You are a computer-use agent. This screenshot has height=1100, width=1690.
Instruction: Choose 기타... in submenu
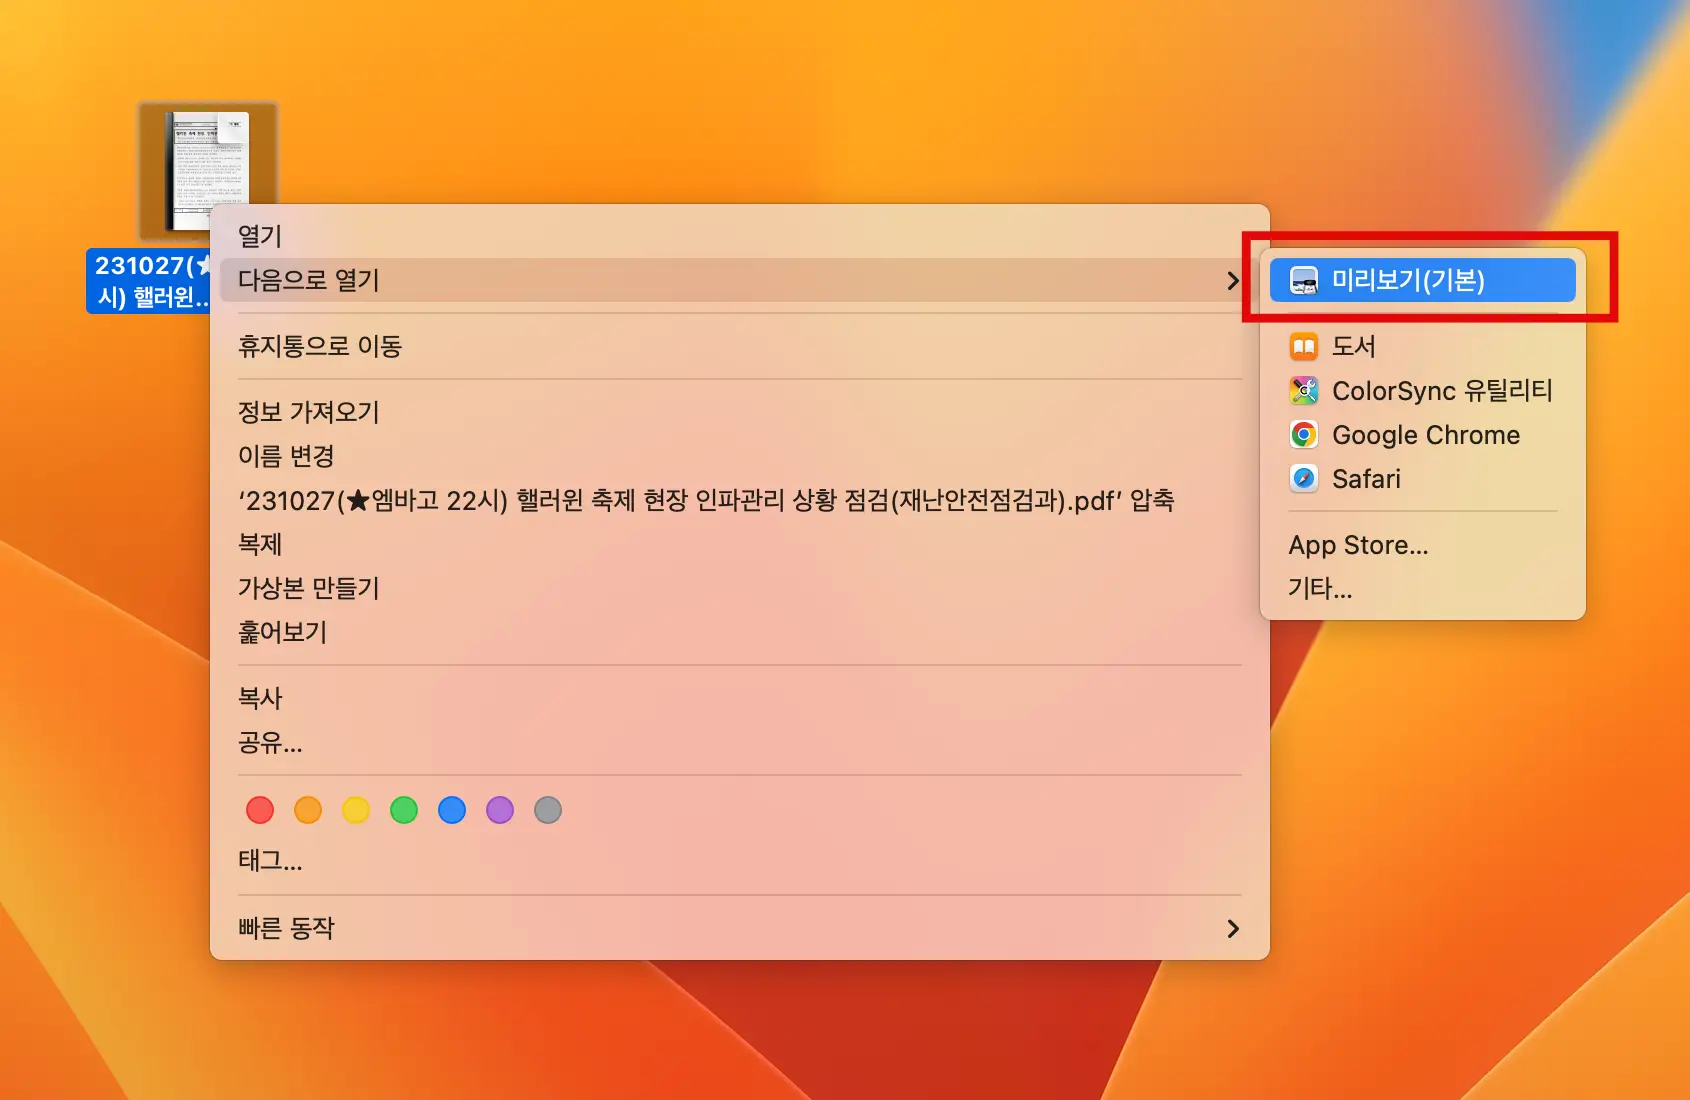(1422, 588)
